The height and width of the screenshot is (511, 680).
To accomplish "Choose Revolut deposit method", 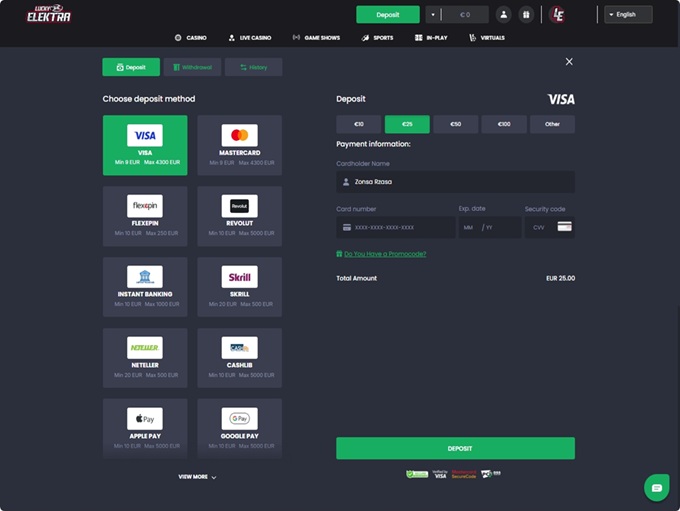I will (239, 216).
